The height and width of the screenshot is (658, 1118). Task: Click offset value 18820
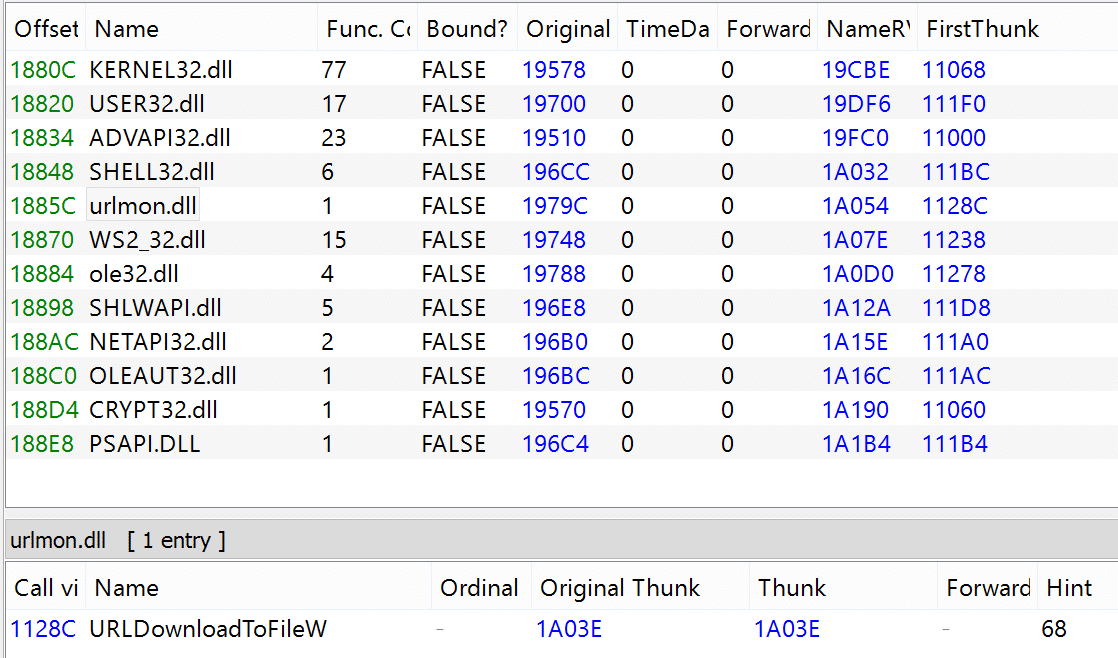[x=42, y=104]
